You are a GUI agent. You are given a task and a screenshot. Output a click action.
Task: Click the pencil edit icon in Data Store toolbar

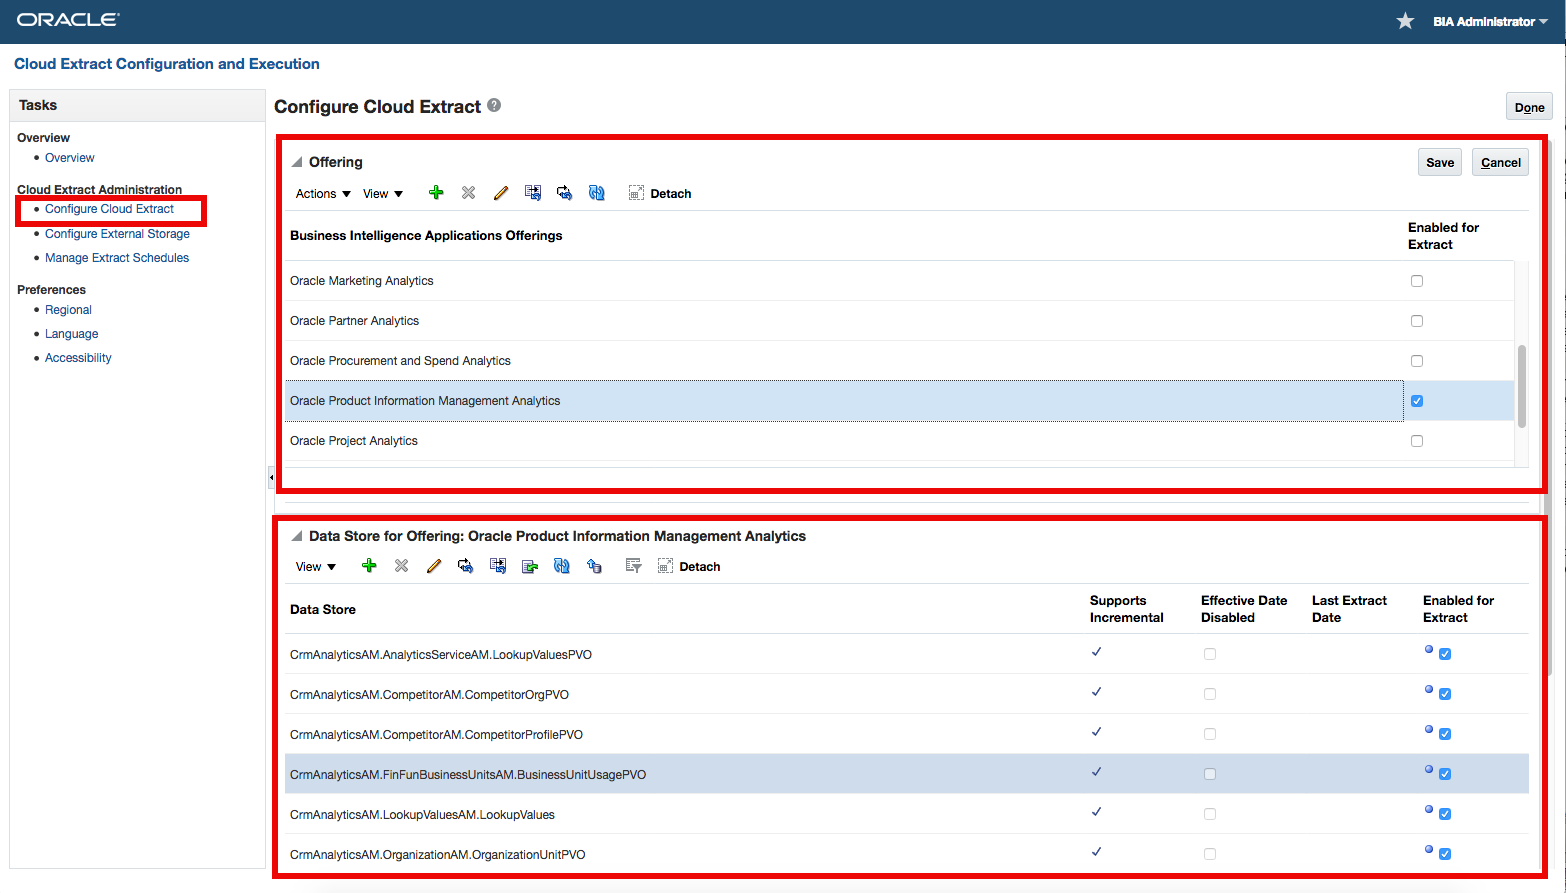click(434, 566)
